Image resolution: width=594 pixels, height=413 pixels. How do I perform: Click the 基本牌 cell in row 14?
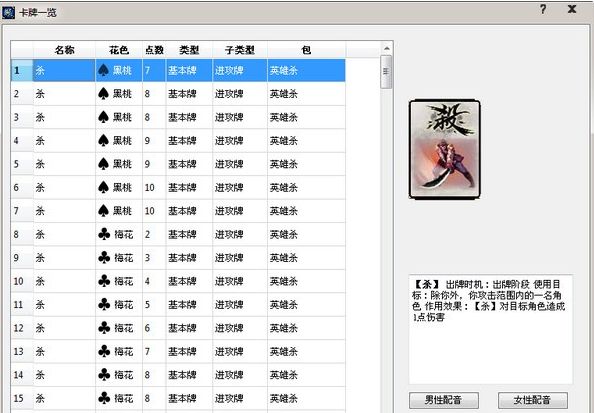coord(189,375)
